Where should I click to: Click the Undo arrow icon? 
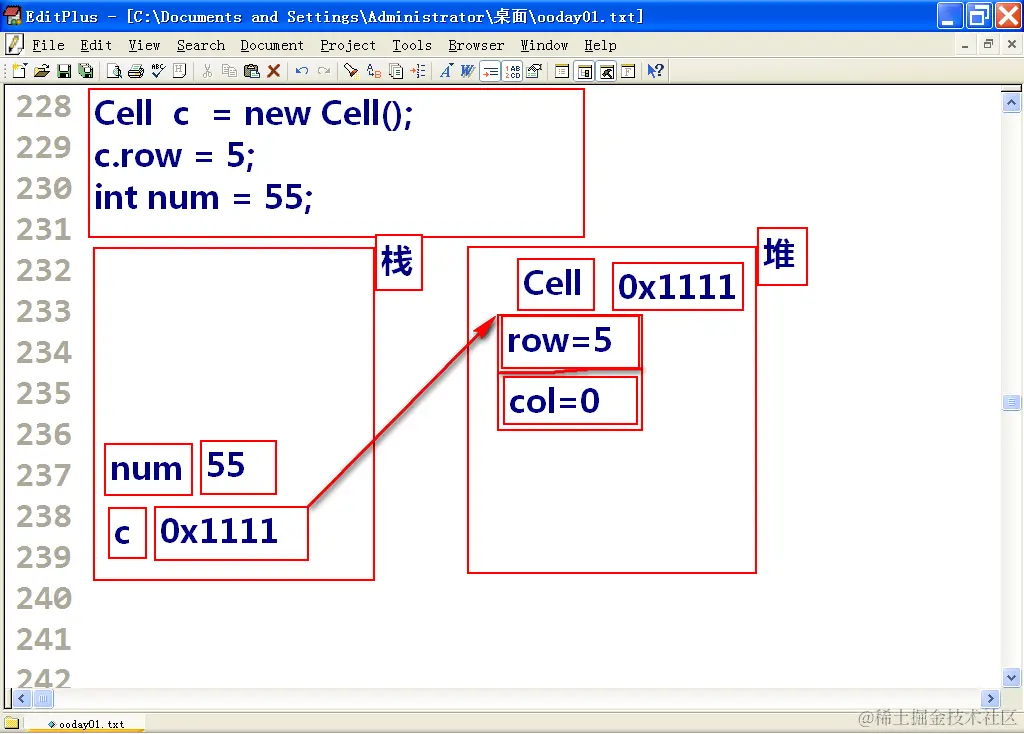(x=302, y=71)
